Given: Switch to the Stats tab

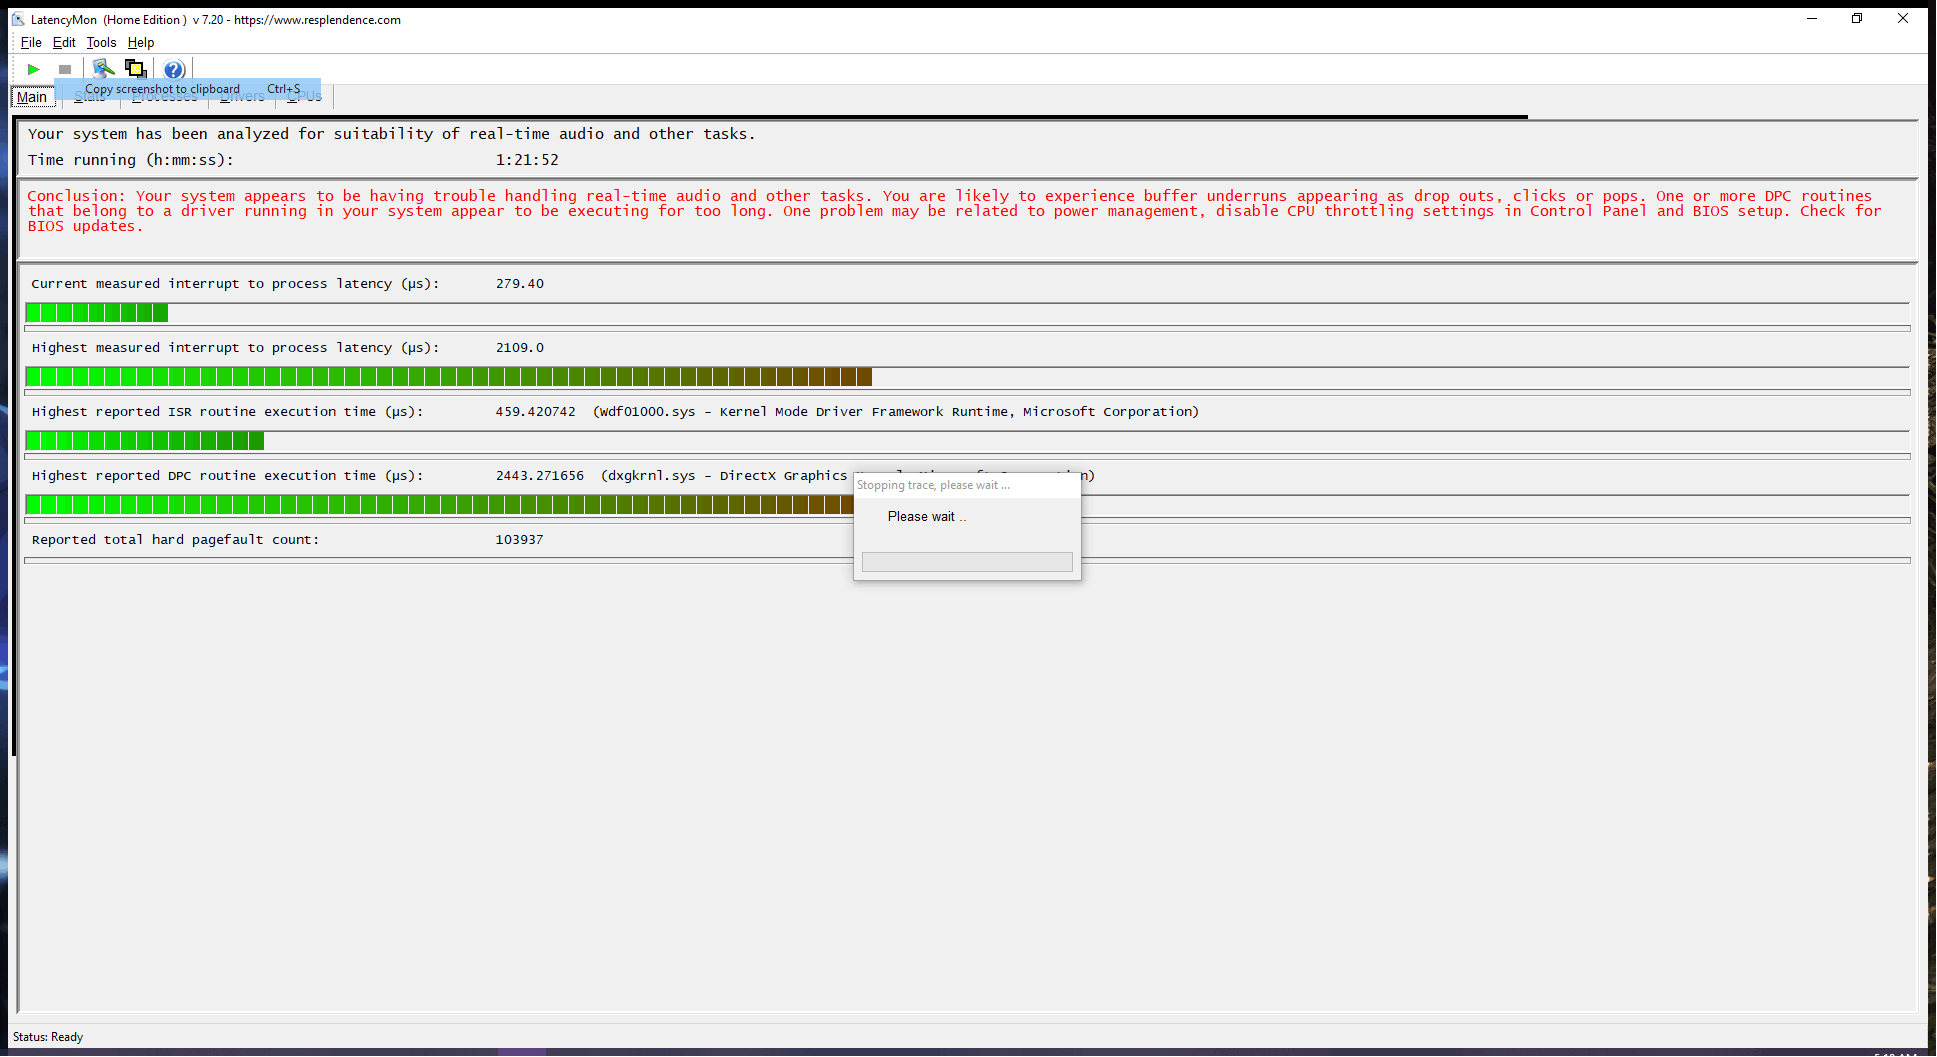Looking at the screenshot, I should pos(90,97).
